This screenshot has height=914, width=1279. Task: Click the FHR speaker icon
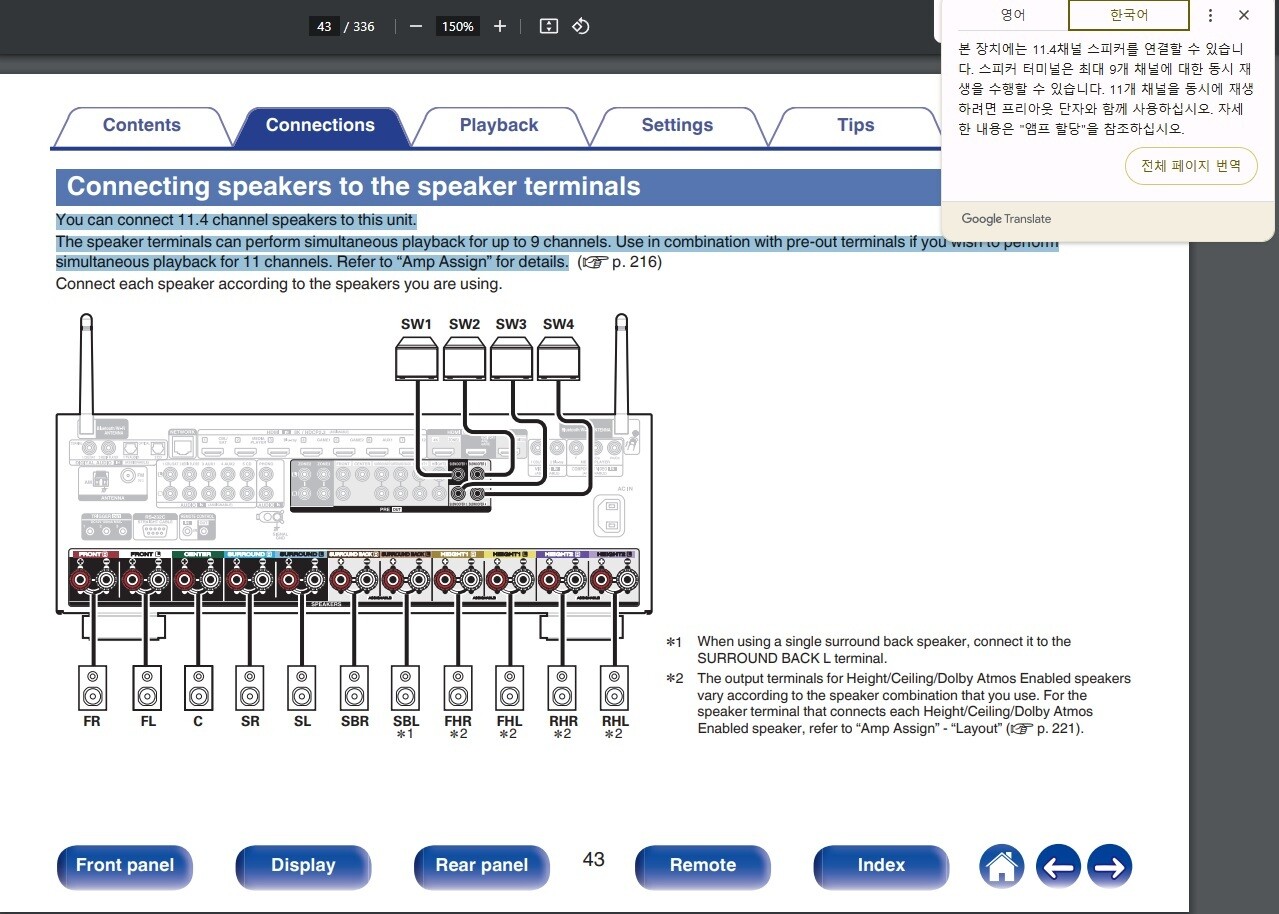click(458, 687)
